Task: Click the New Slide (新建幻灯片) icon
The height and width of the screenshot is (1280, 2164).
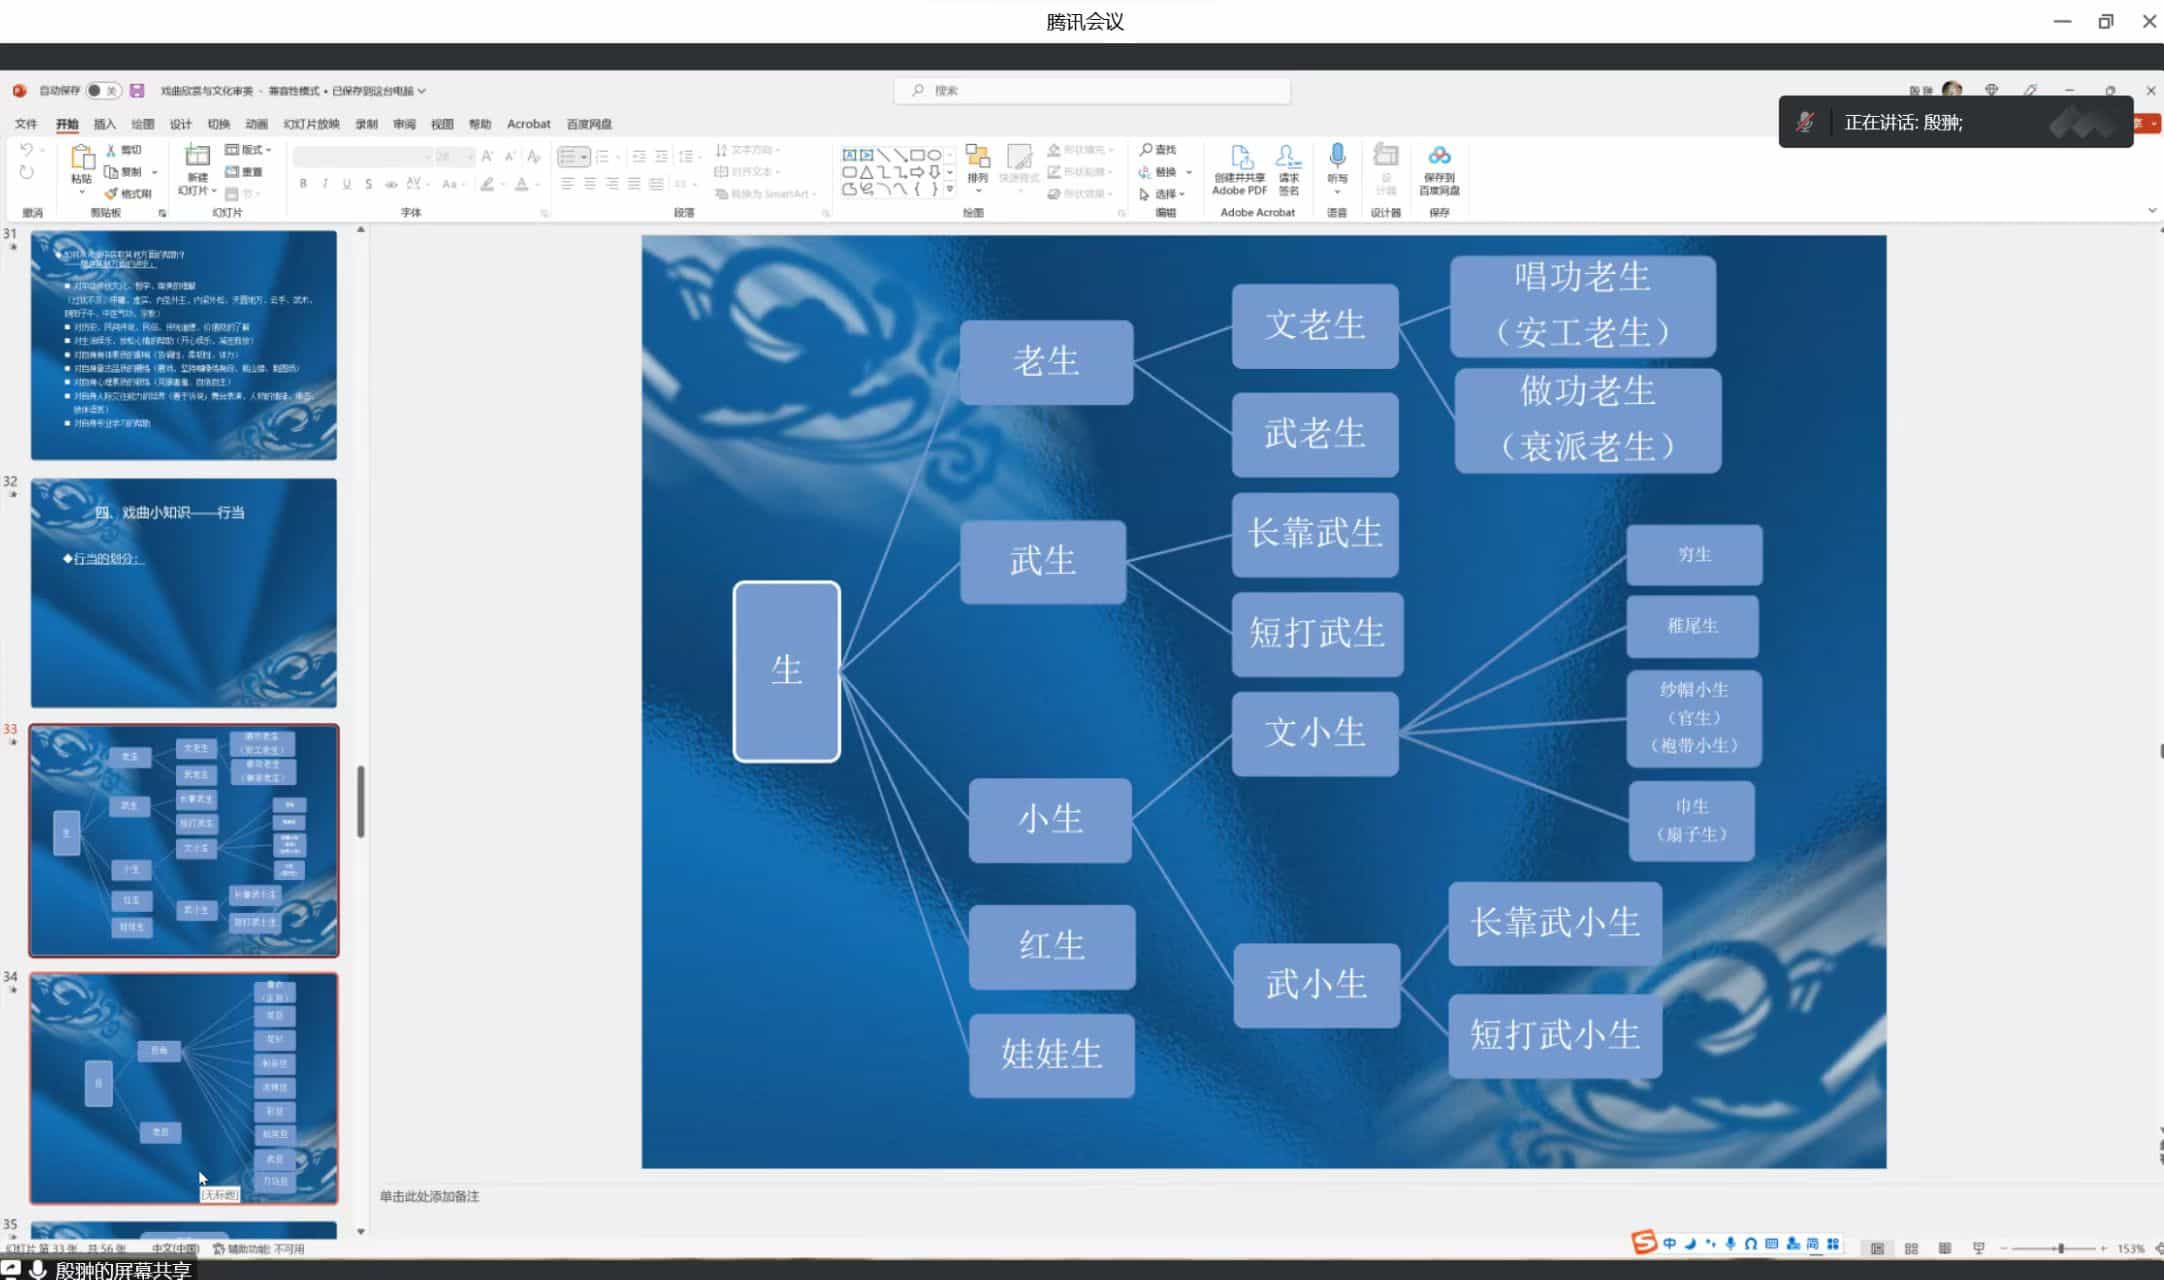Action: tap(197, 157)
